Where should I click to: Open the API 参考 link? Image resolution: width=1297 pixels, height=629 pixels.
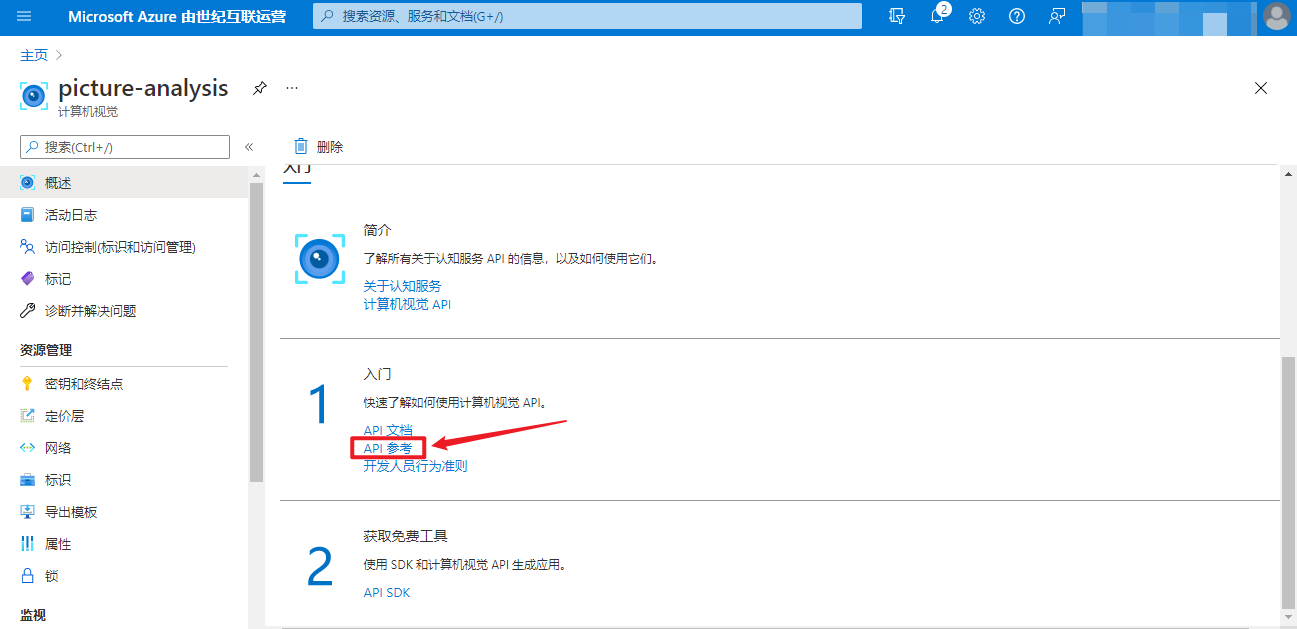point(388,448)
